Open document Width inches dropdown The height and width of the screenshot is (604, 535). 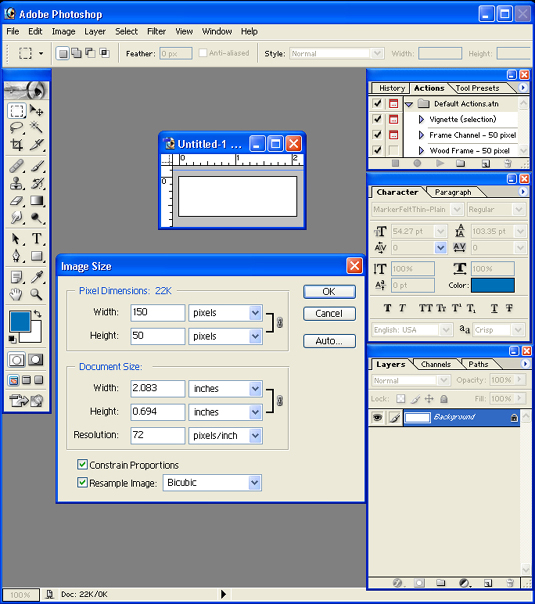pyautogui.click(x=255, y=389)
